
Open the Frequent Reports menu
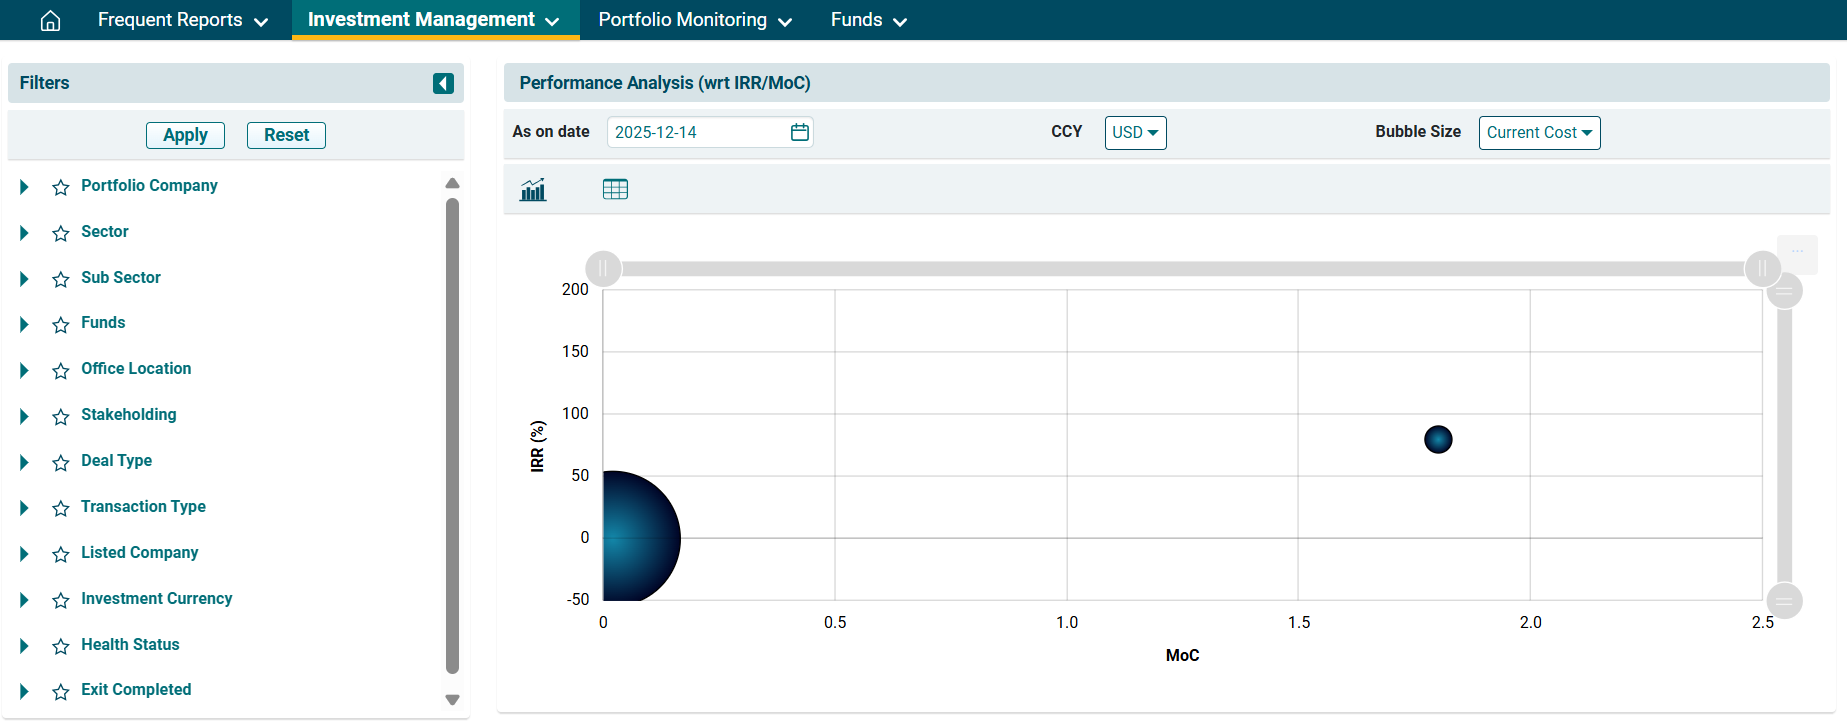pyautogui.click(x=182, y=20)
